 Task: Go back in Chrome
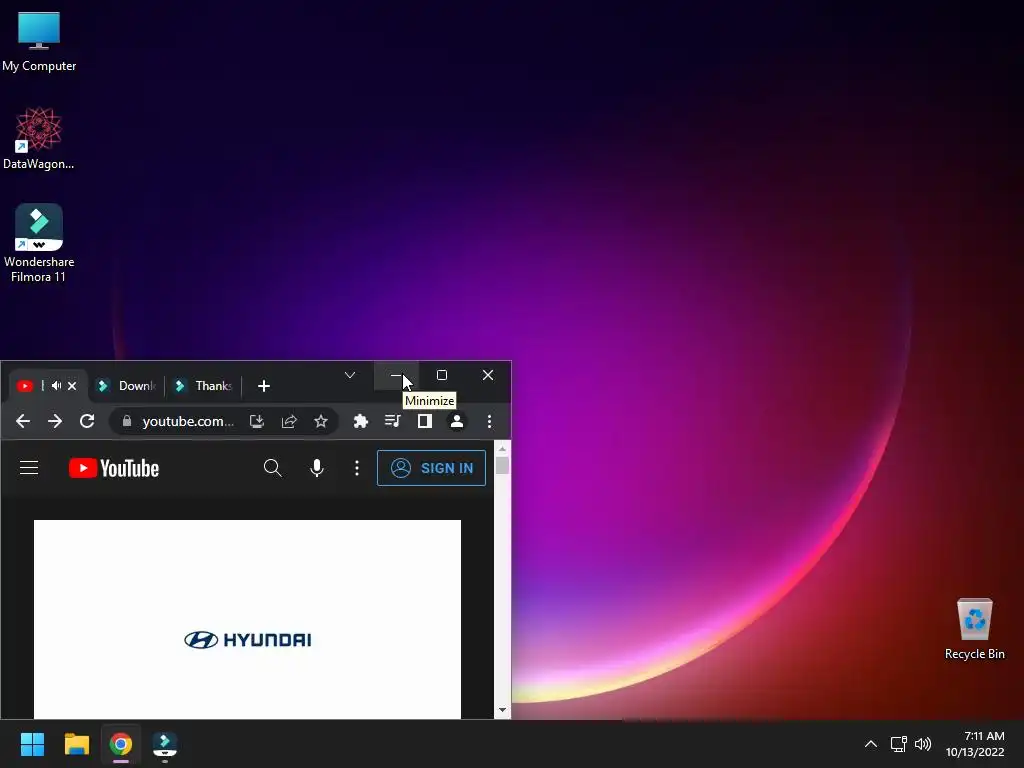pyautogui.click(x=23, y=421)
